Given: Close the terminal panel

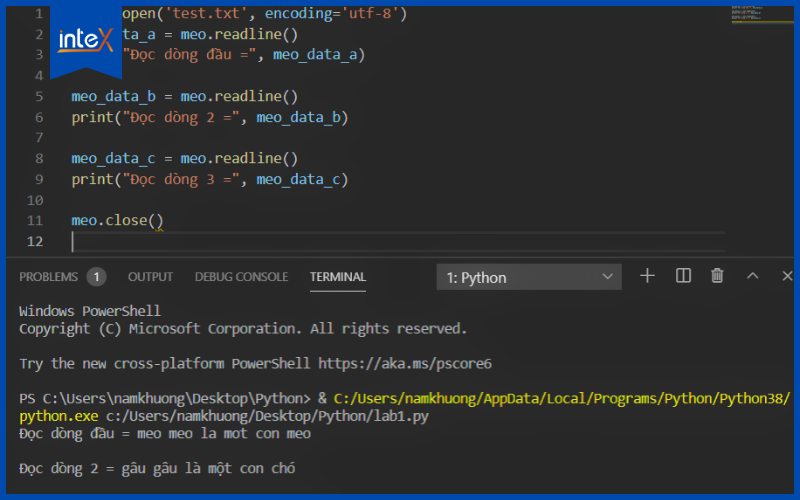Looking at the screenshot, I should (787, 276).
